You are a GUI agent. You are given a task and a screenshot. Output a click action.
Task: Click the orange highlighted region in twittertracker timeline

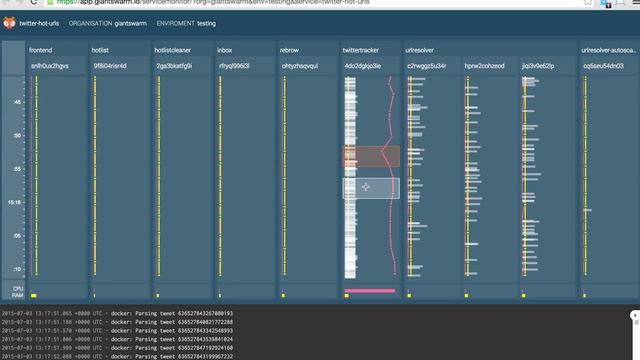371,156
